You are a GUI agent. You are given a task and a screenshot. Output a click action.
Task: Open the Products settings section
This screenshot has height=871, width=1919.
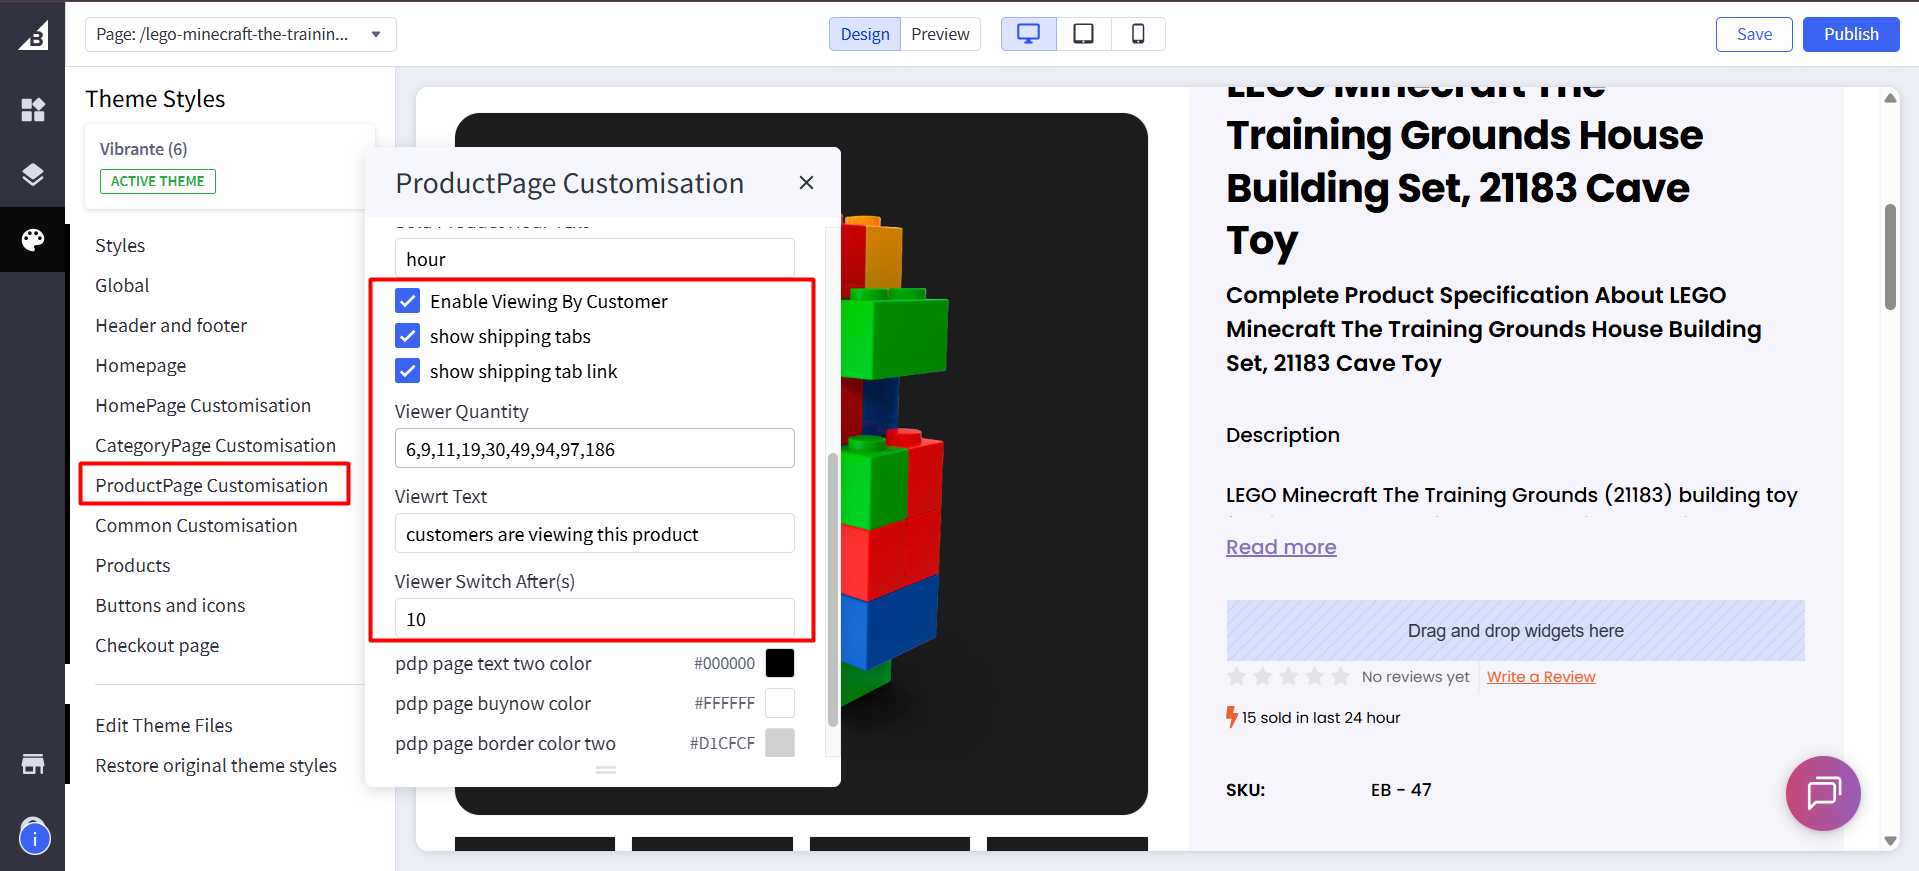pyautogui.click(x=133, y=565)
